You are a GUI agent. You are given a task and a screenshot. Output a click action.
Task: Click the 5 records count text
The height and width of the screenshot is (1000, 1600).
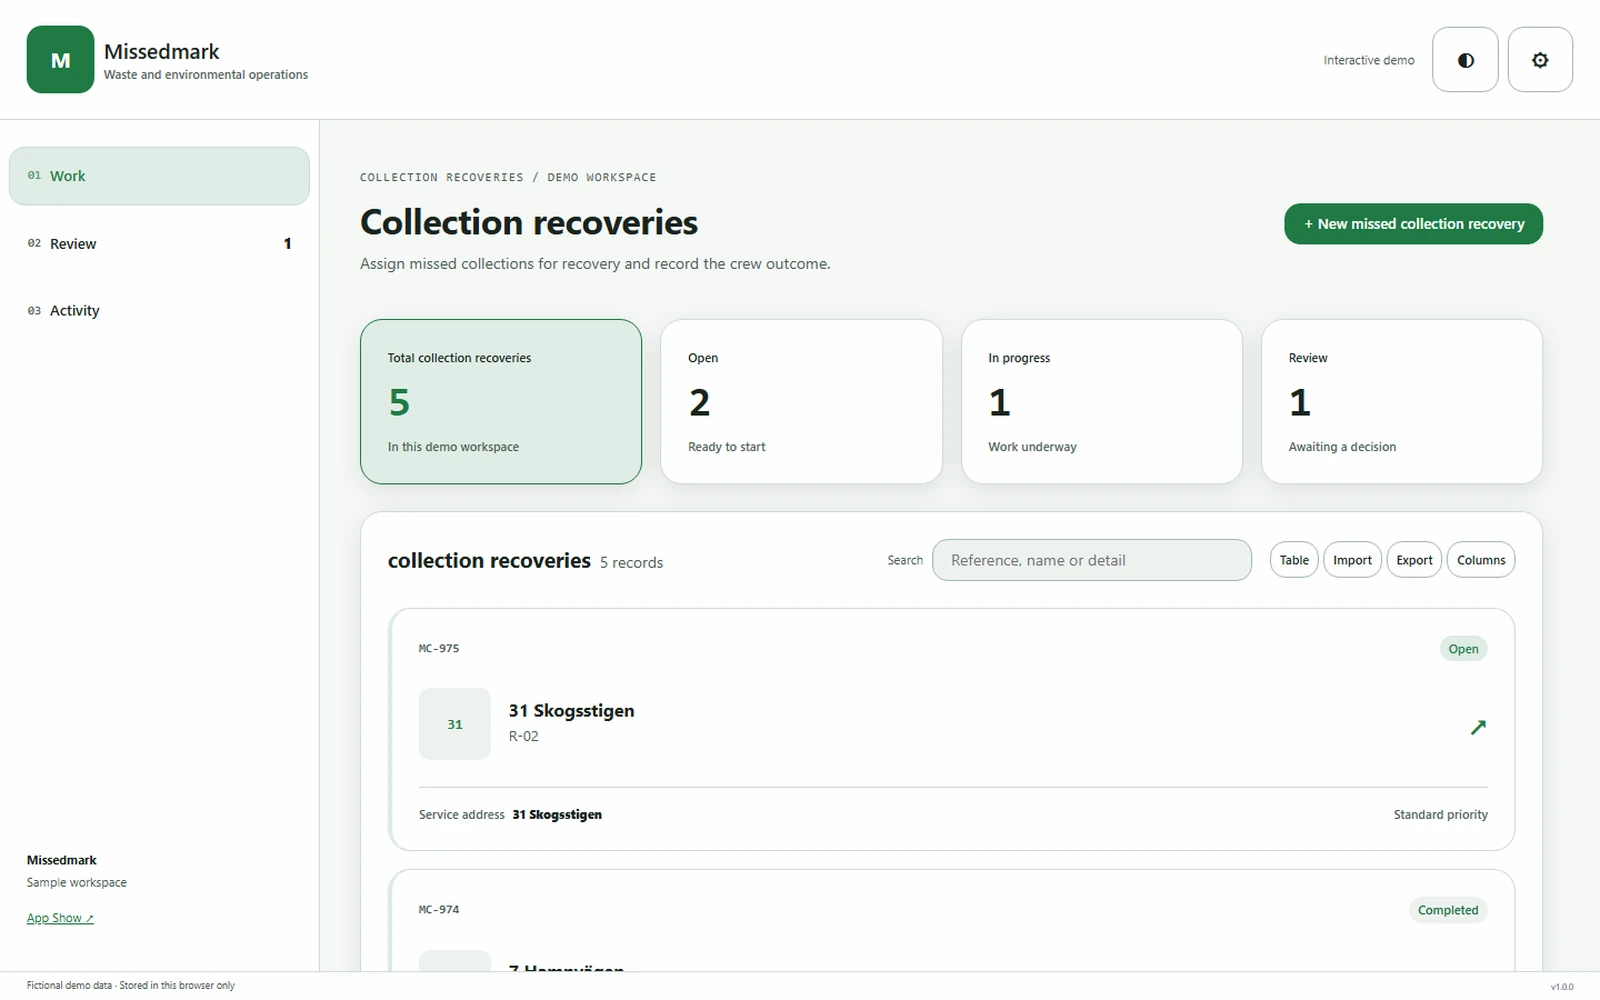click(x=631, y=563)
